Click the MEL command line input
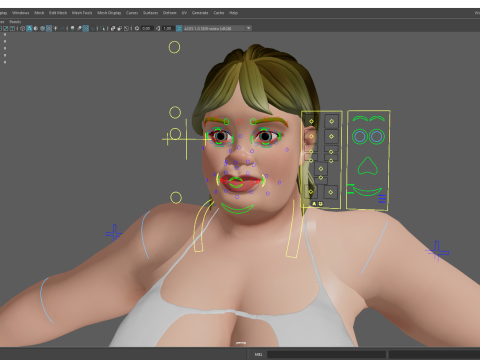The width and height of the screenshot is (480, 360). point(326,354)
